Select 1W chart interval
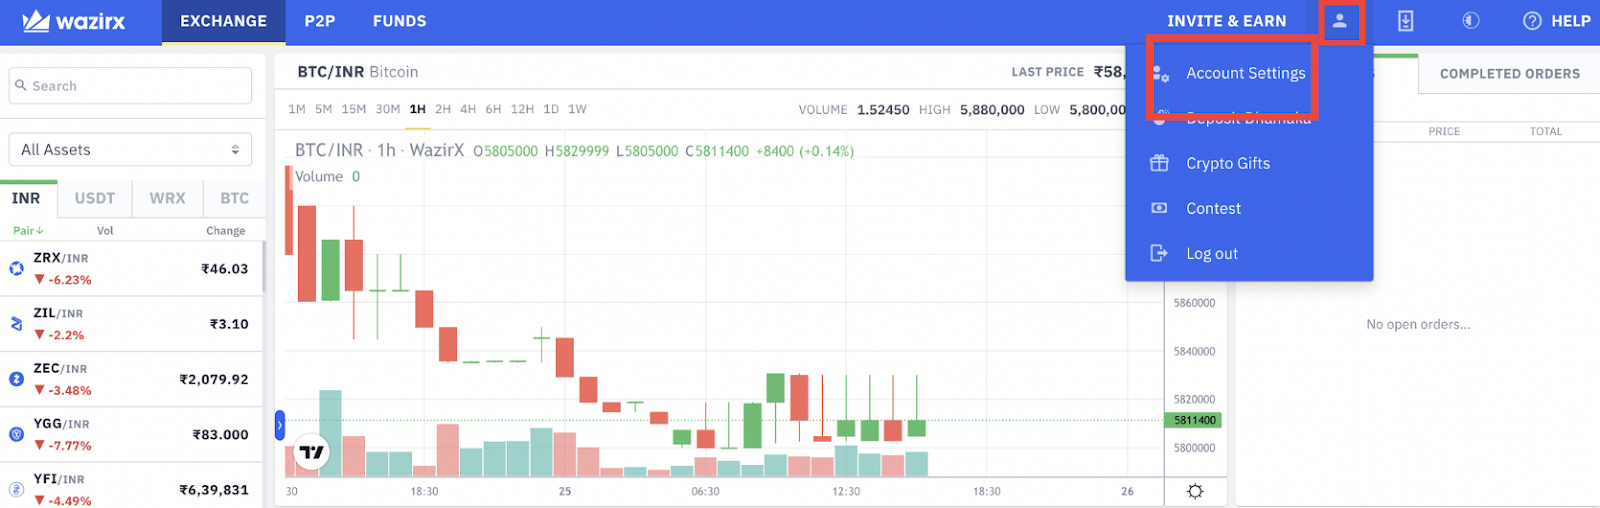Screen dimensions: 1600x508 point(577,109)
